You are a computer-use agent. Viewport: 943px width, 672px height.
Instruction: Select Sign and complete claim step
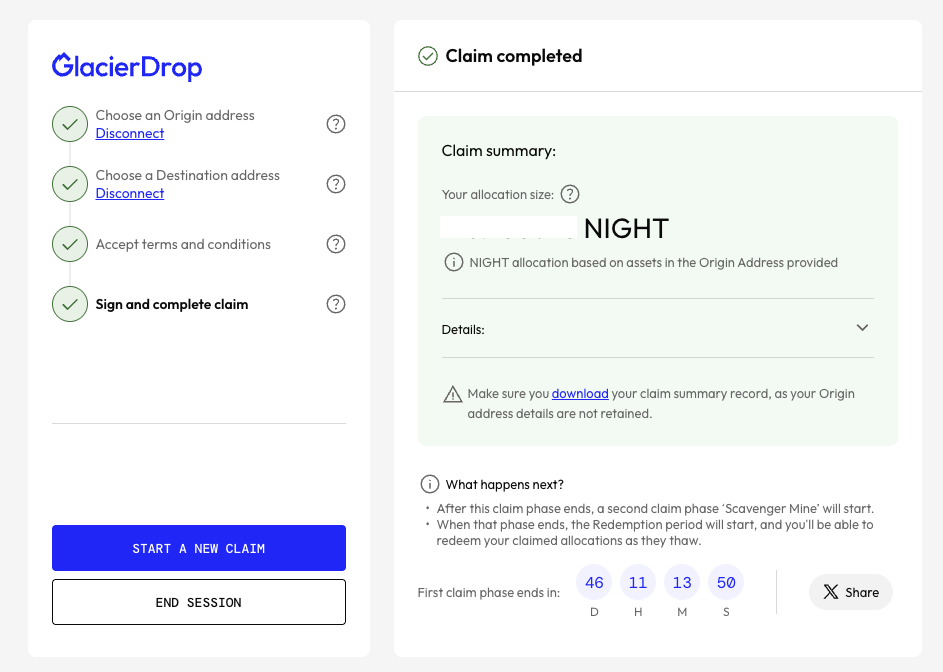click(172, 304)
